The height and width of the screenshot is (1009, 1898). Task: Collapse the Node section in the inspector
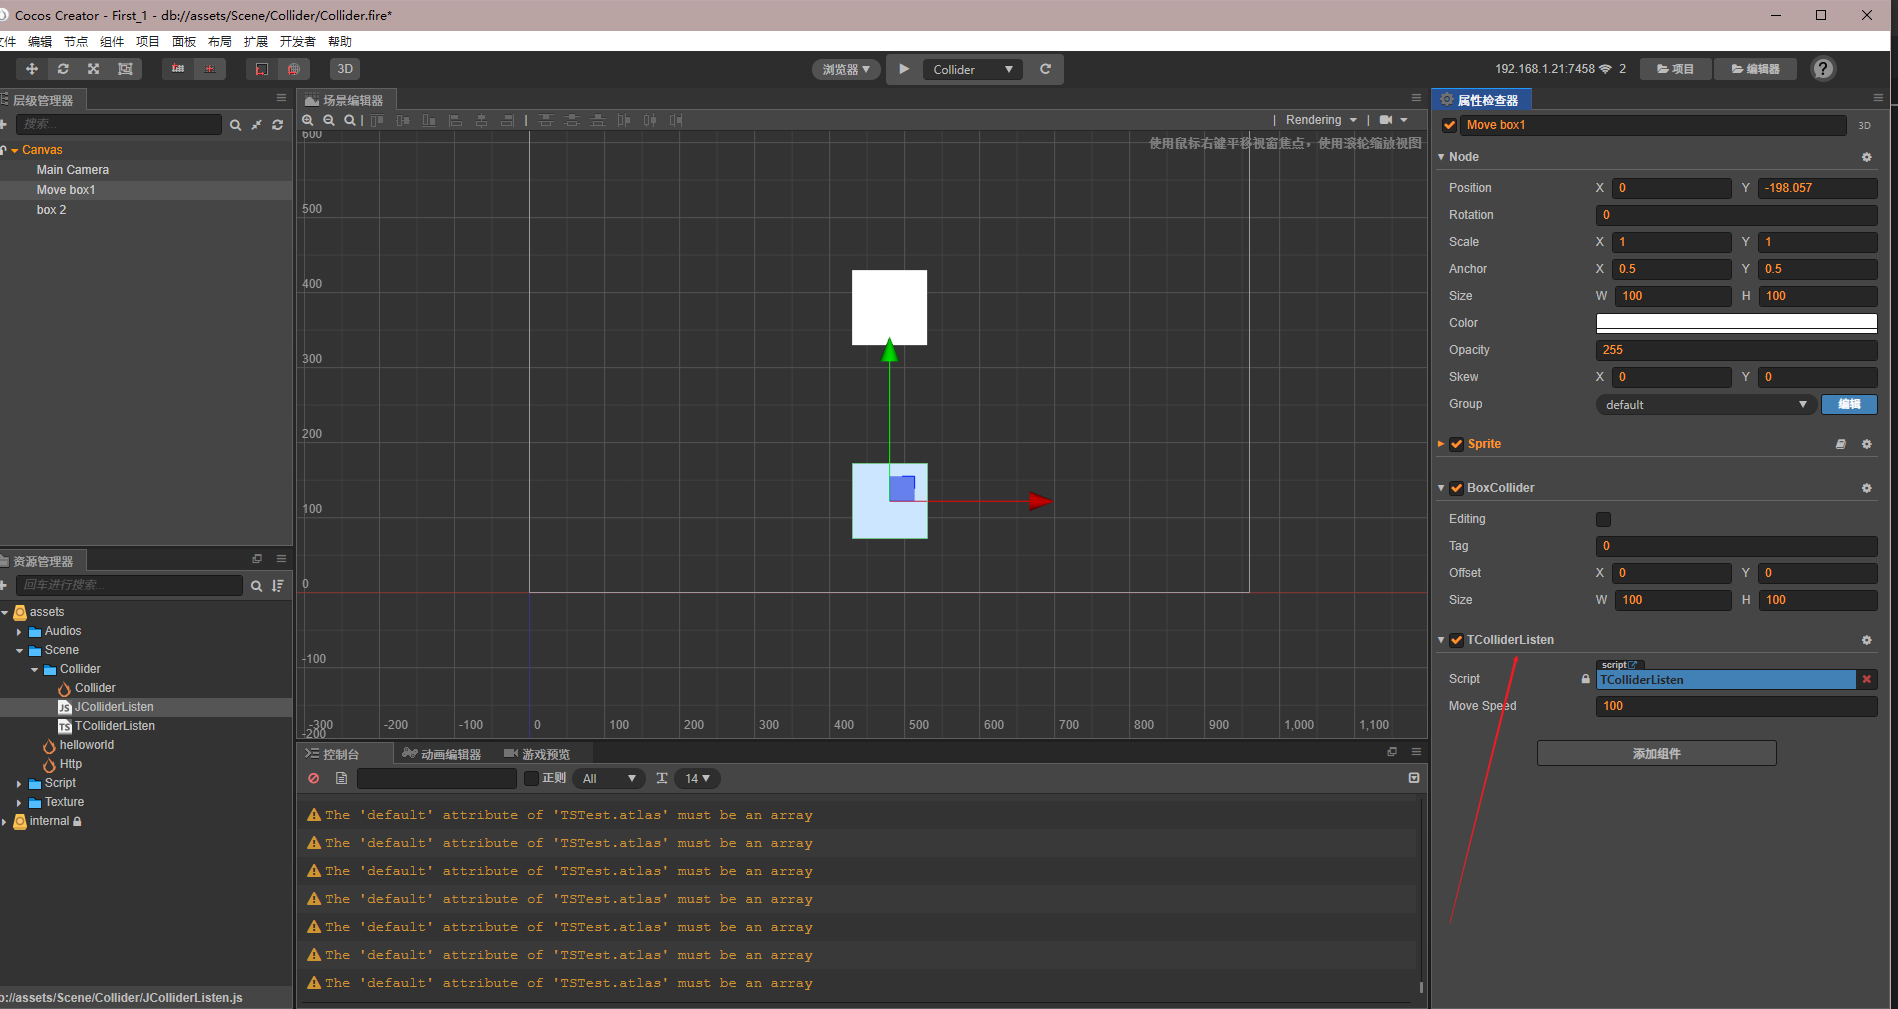click(1440, 156)
